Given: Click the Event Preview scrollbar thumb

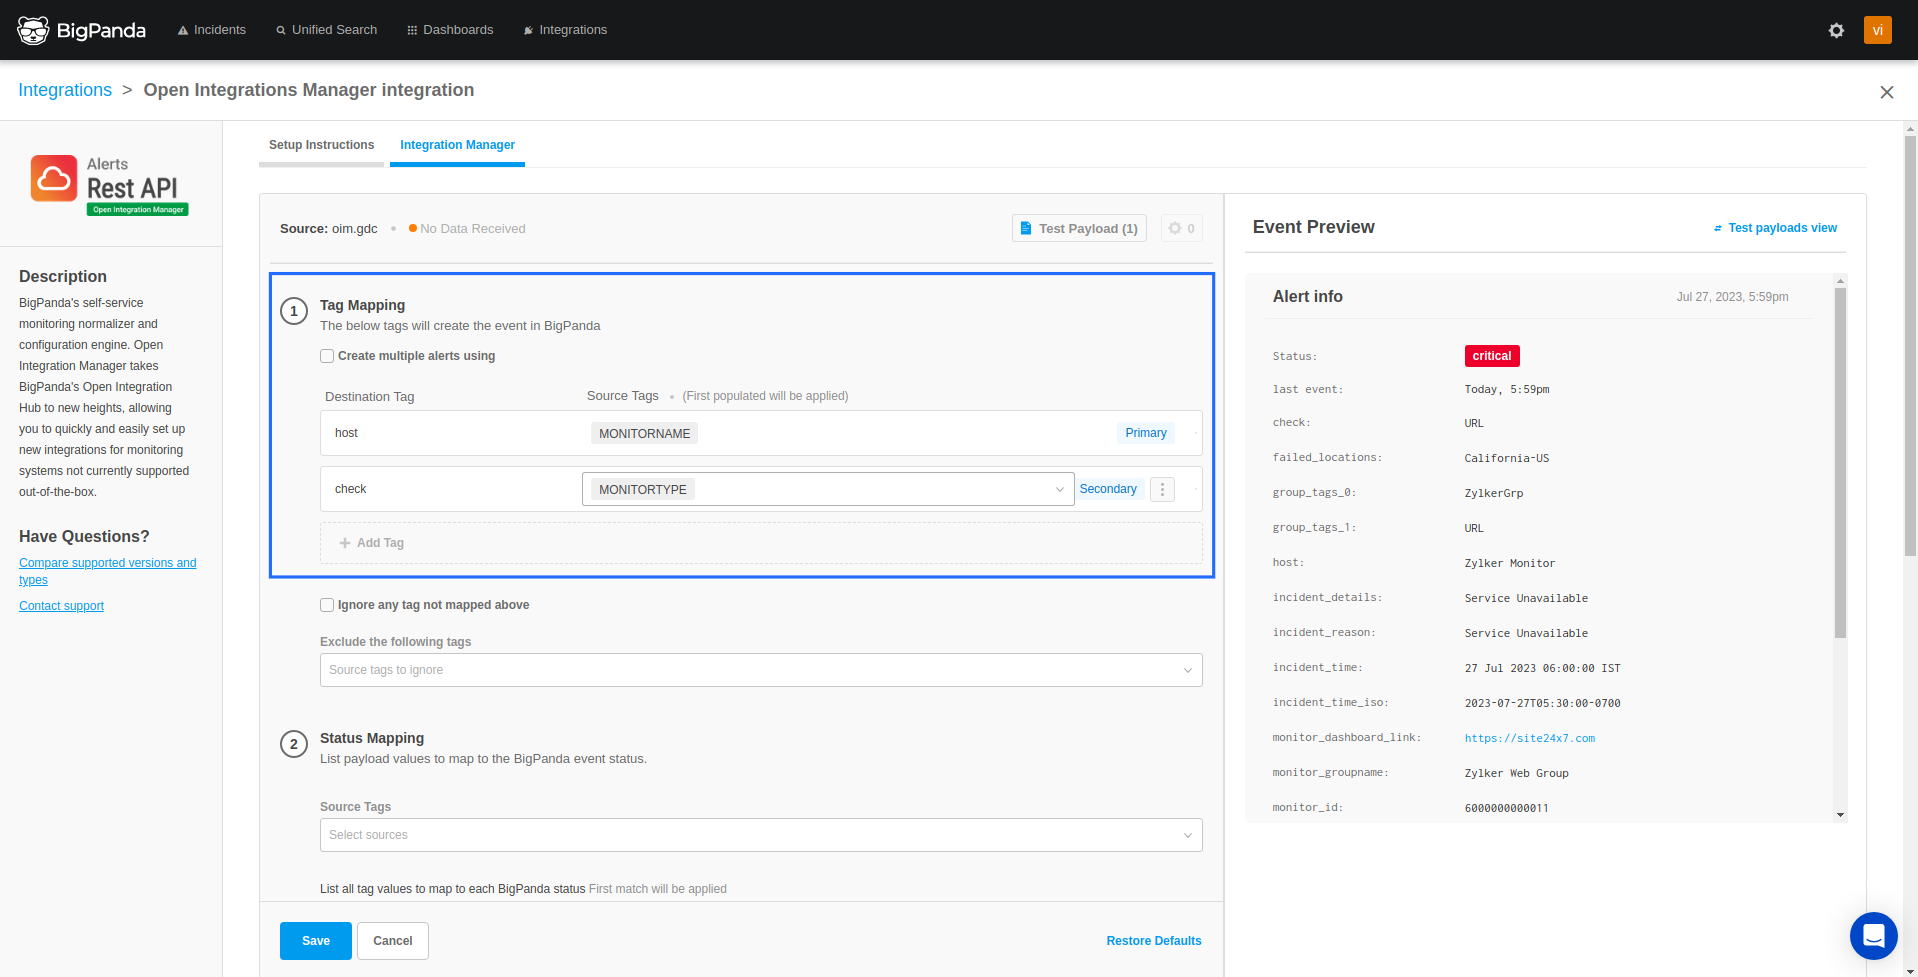Looking at the screenshot, I should point(1840,460).
